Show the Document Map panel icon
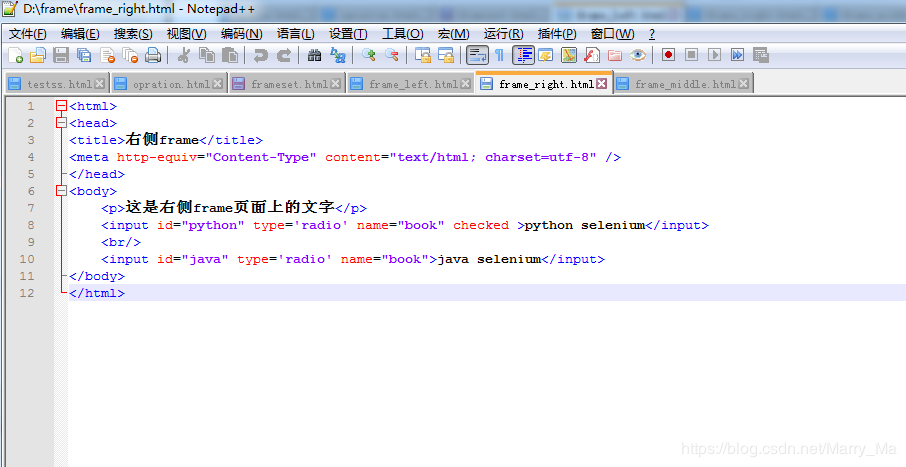Viewport: 906px width, 467px height. tap(569, 55)
